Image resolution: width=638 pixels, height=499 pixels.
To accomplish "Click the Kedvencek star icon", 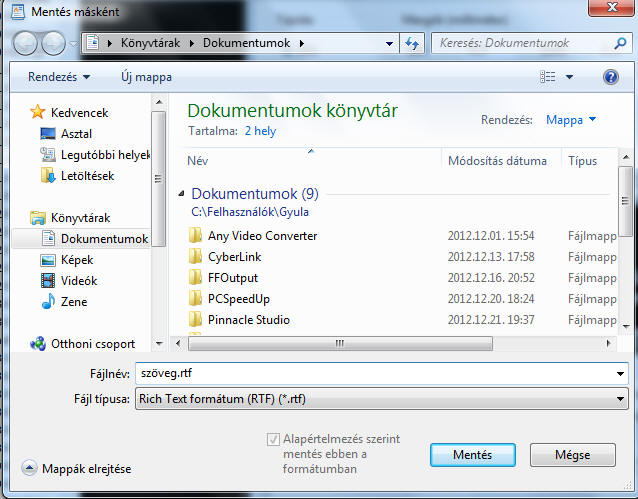I will 37,112.
